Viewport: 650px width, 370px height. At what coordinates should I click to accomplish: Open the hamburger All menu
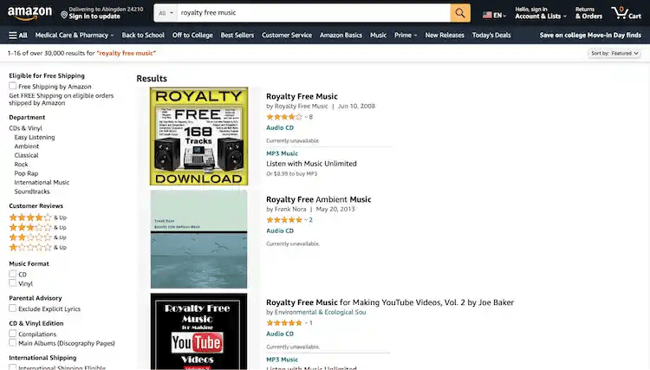click(x=18, y=35)
